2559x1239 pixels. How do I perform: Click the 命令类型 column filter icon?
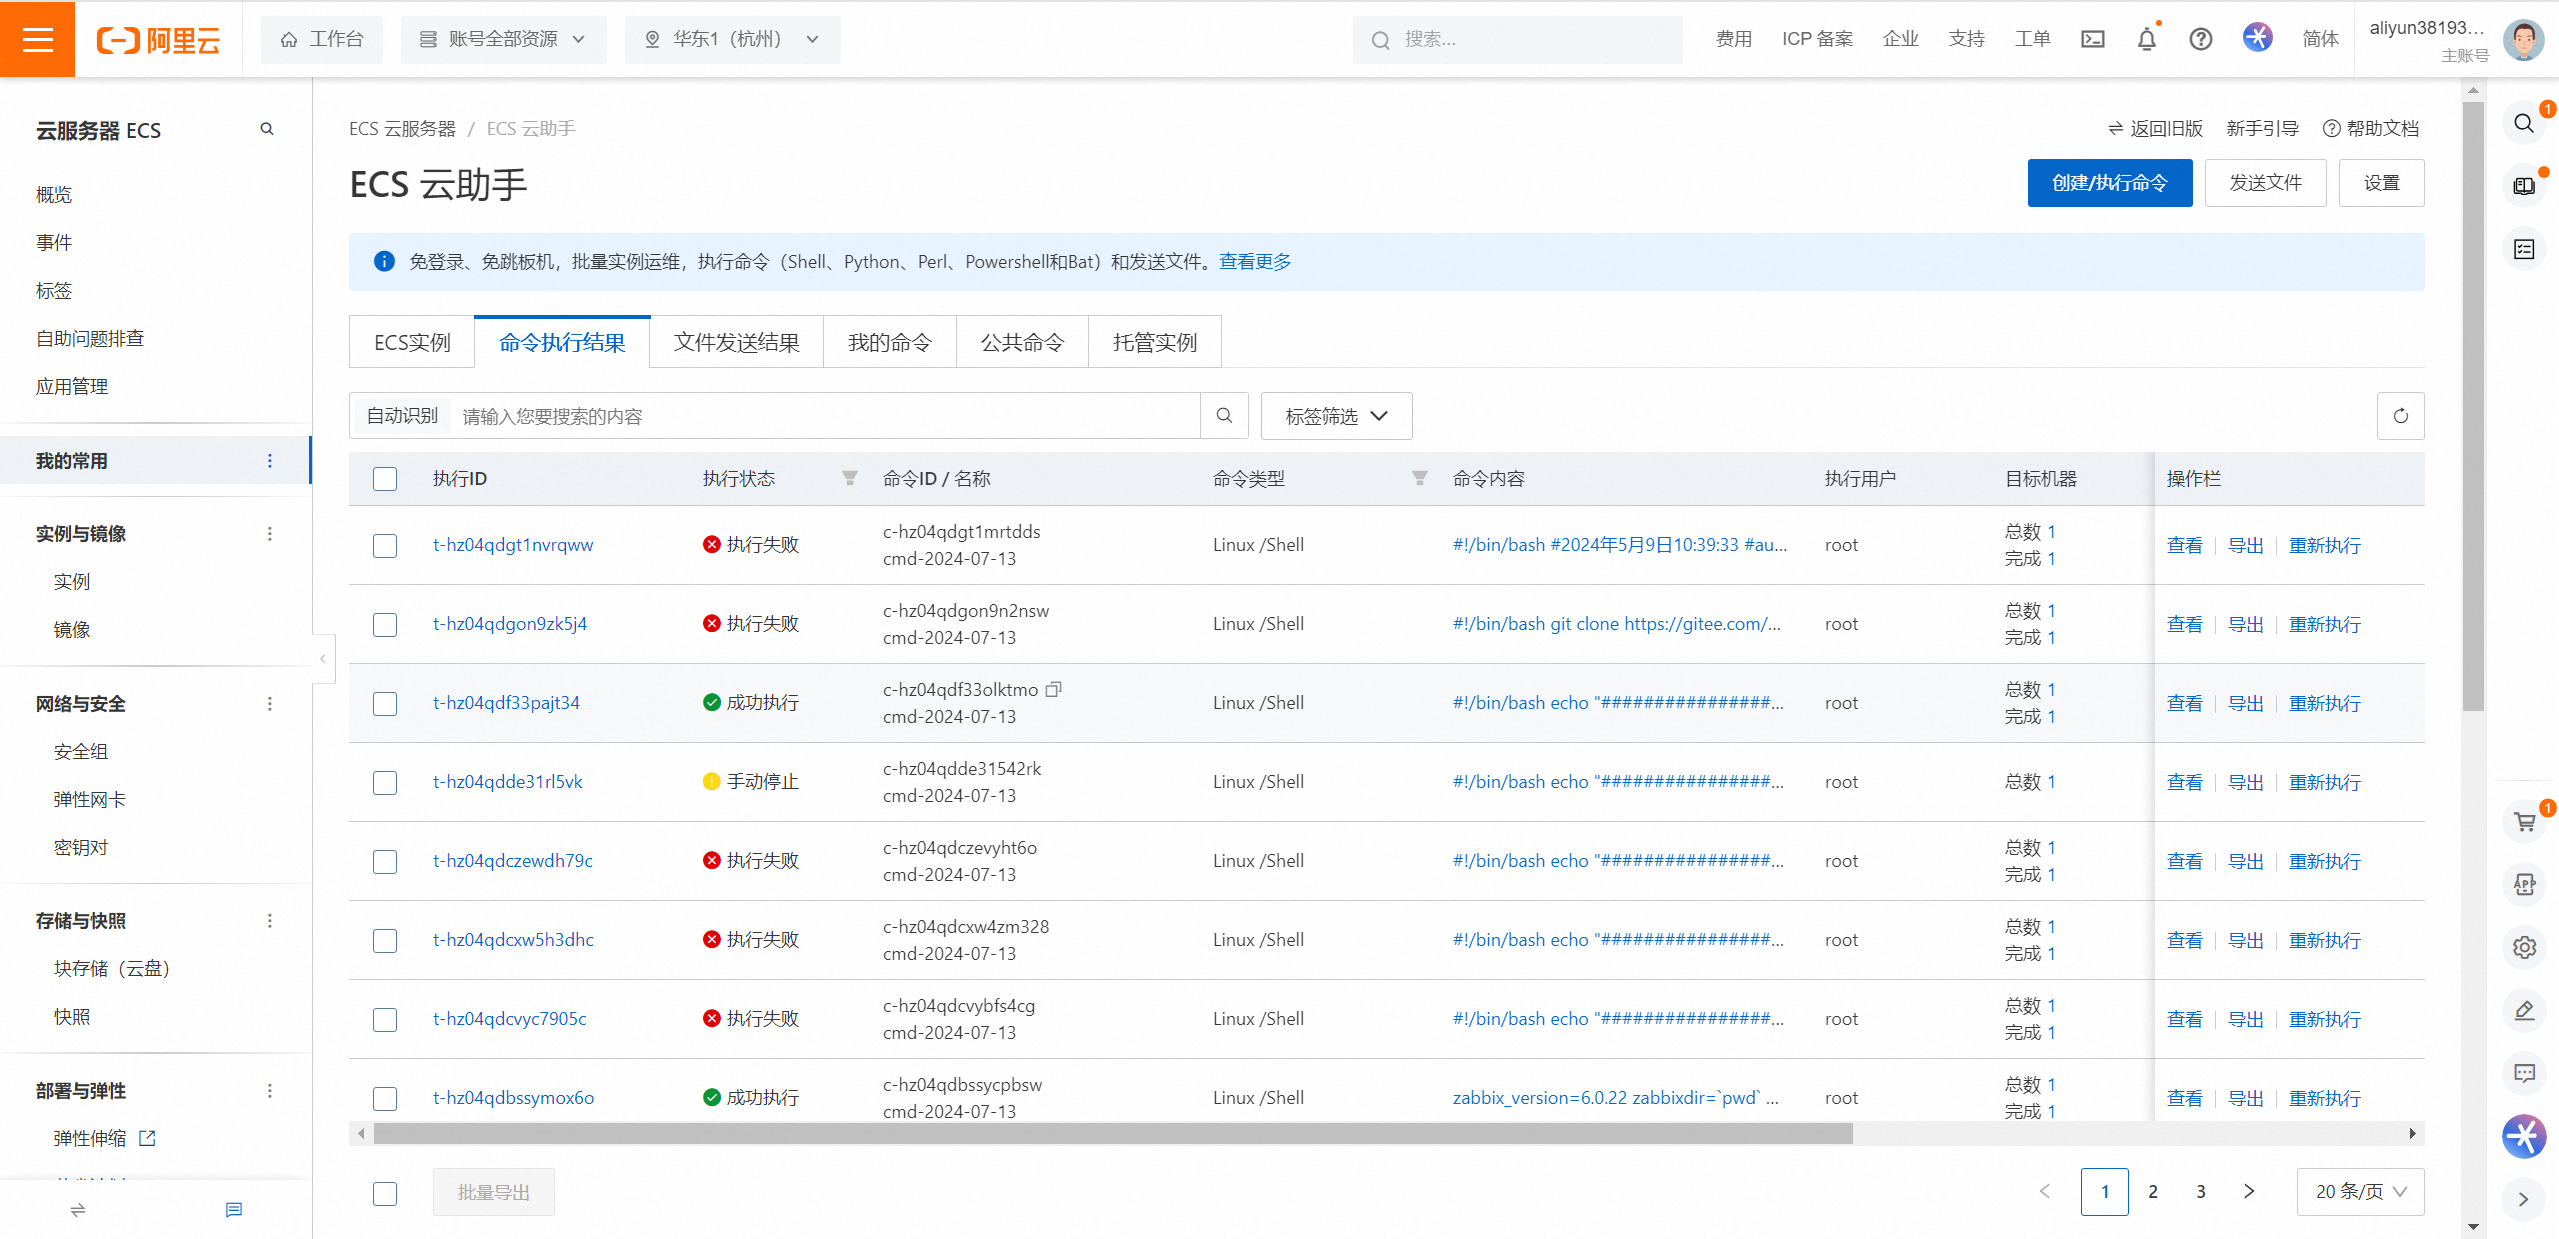point(1419,478)
